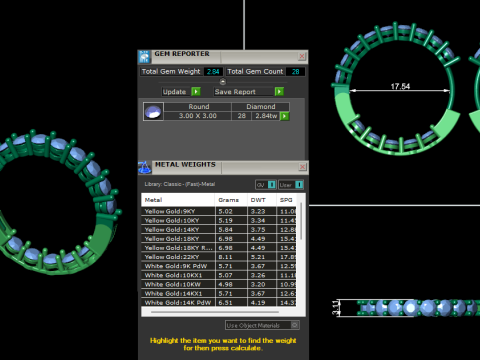Screen dimensions: 480x360
Task: Click the Total Gem Weight label
Action: [x=171, y=72]
